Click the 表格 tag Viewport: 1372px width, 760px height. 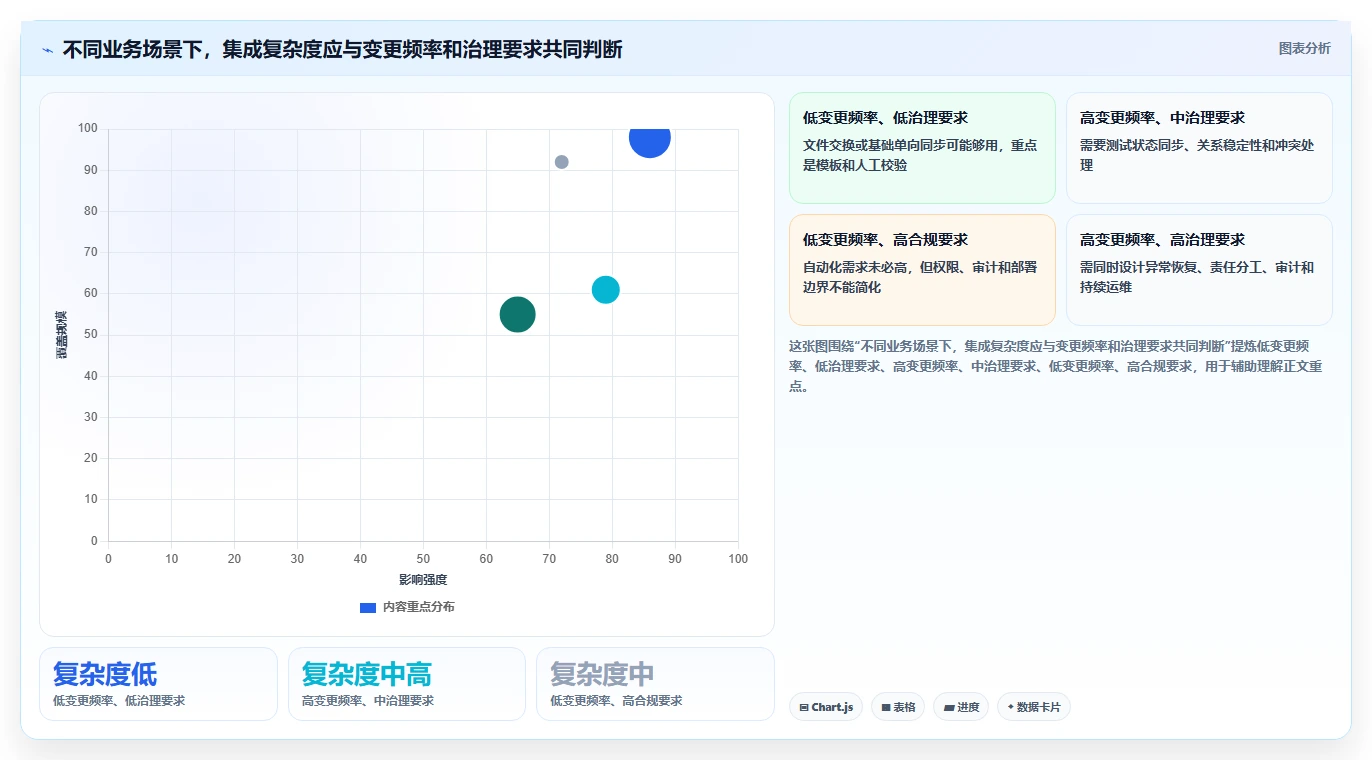898,707
